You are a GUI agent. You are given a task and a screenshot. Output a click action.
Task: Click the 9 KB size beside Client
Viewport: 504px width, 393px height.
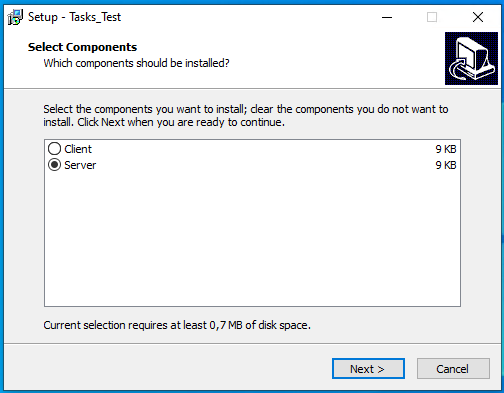coord(446,149)
